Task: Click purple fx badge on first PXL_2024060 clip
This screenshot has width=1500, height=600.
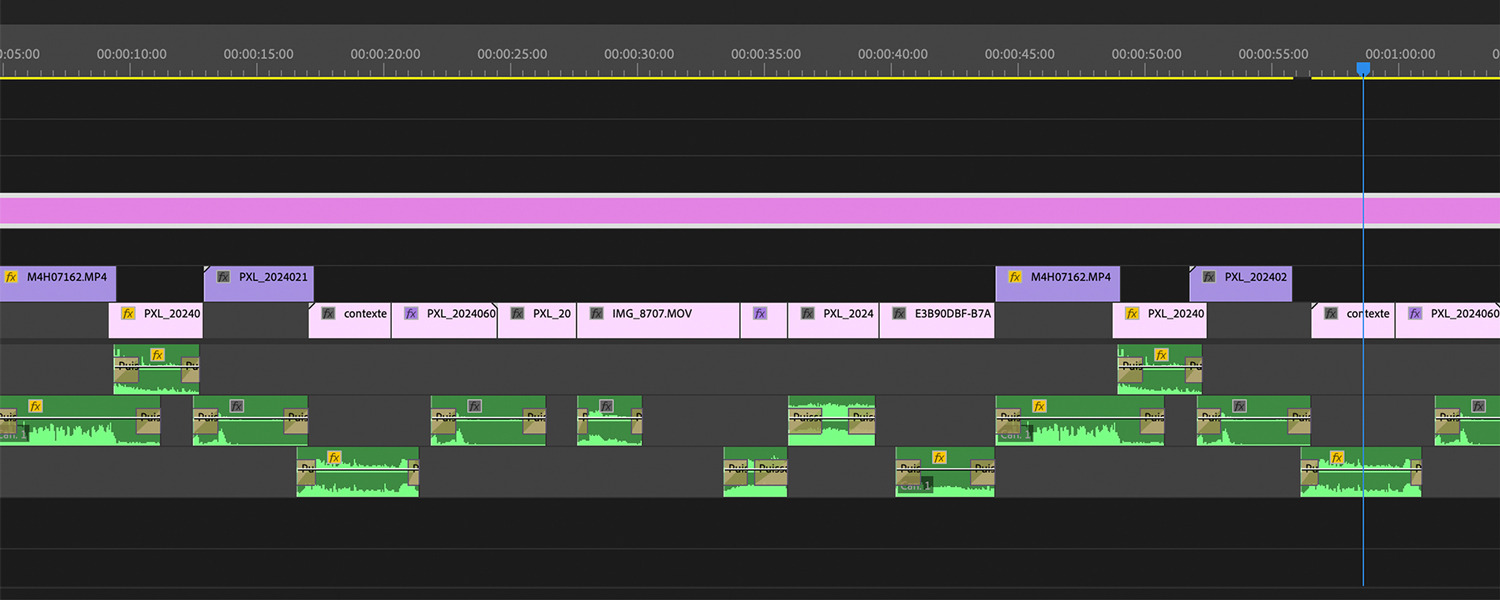Action: 411,314
